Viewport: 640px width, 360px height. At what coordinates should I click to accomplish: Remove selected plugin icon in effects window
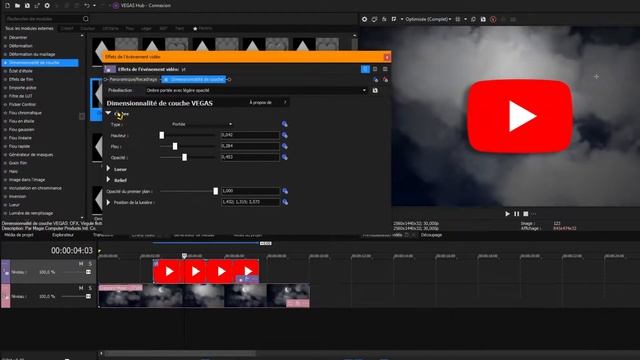(x=385, y=80)
